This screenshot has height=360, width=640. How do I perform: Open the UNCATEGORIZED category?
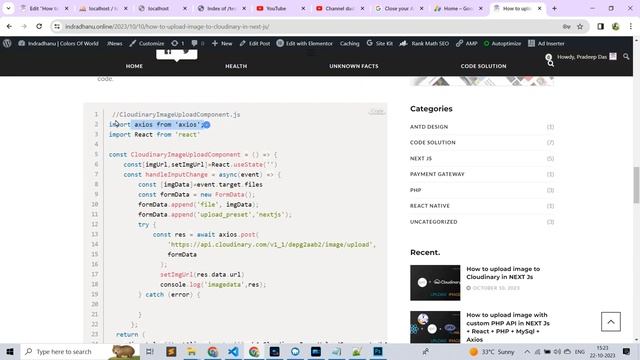pyautogui.click(x=433, y=222)
